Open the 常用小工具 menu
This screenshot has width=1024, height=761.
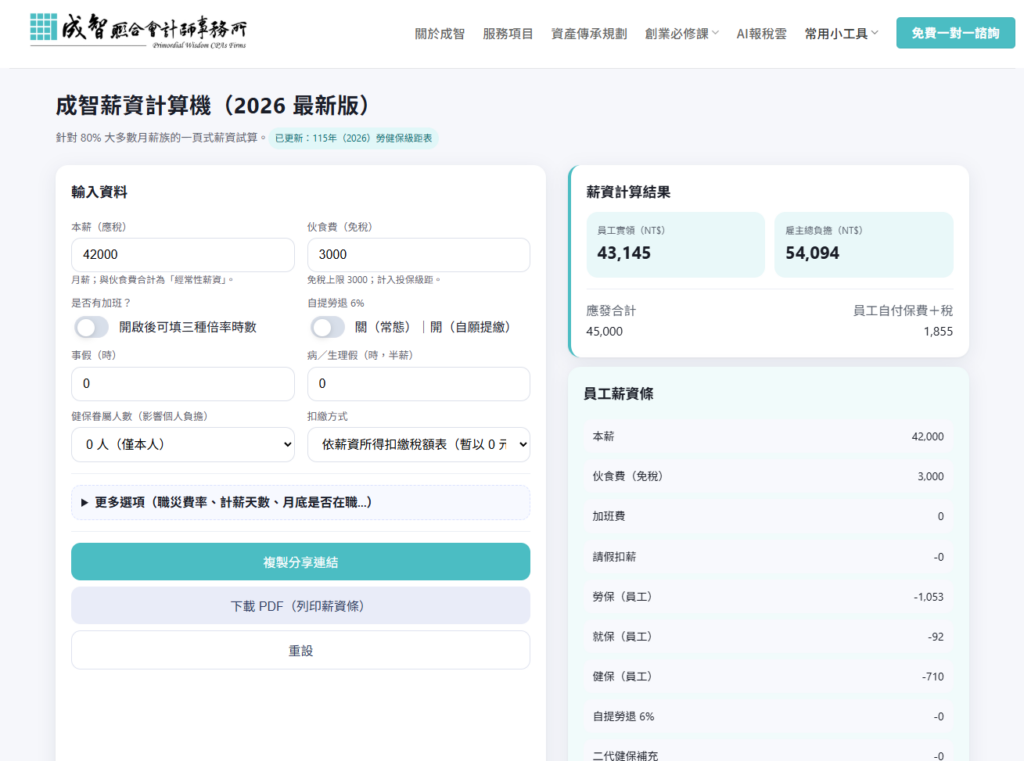tap(841, 33)
